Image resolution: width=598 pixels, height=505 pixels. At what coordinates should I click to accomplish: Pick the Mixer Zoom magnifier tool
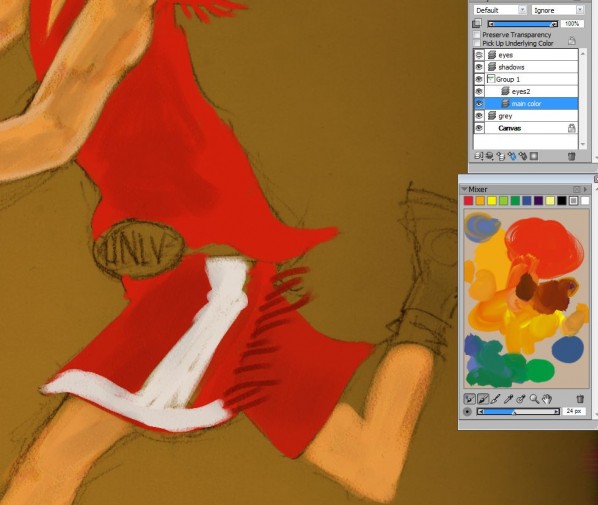(x=534, y=399)
